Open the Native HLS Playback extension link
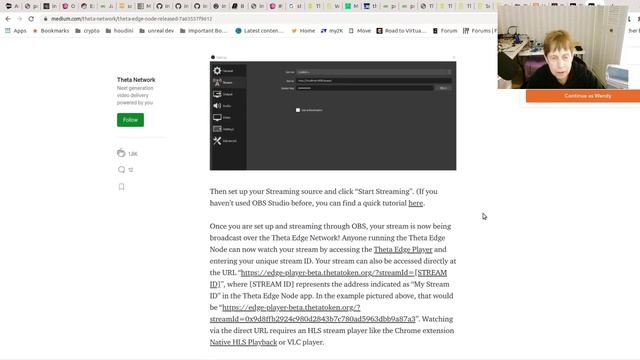Screen dimensions: 640x360 pyautogui.click(x=243, y=342)
